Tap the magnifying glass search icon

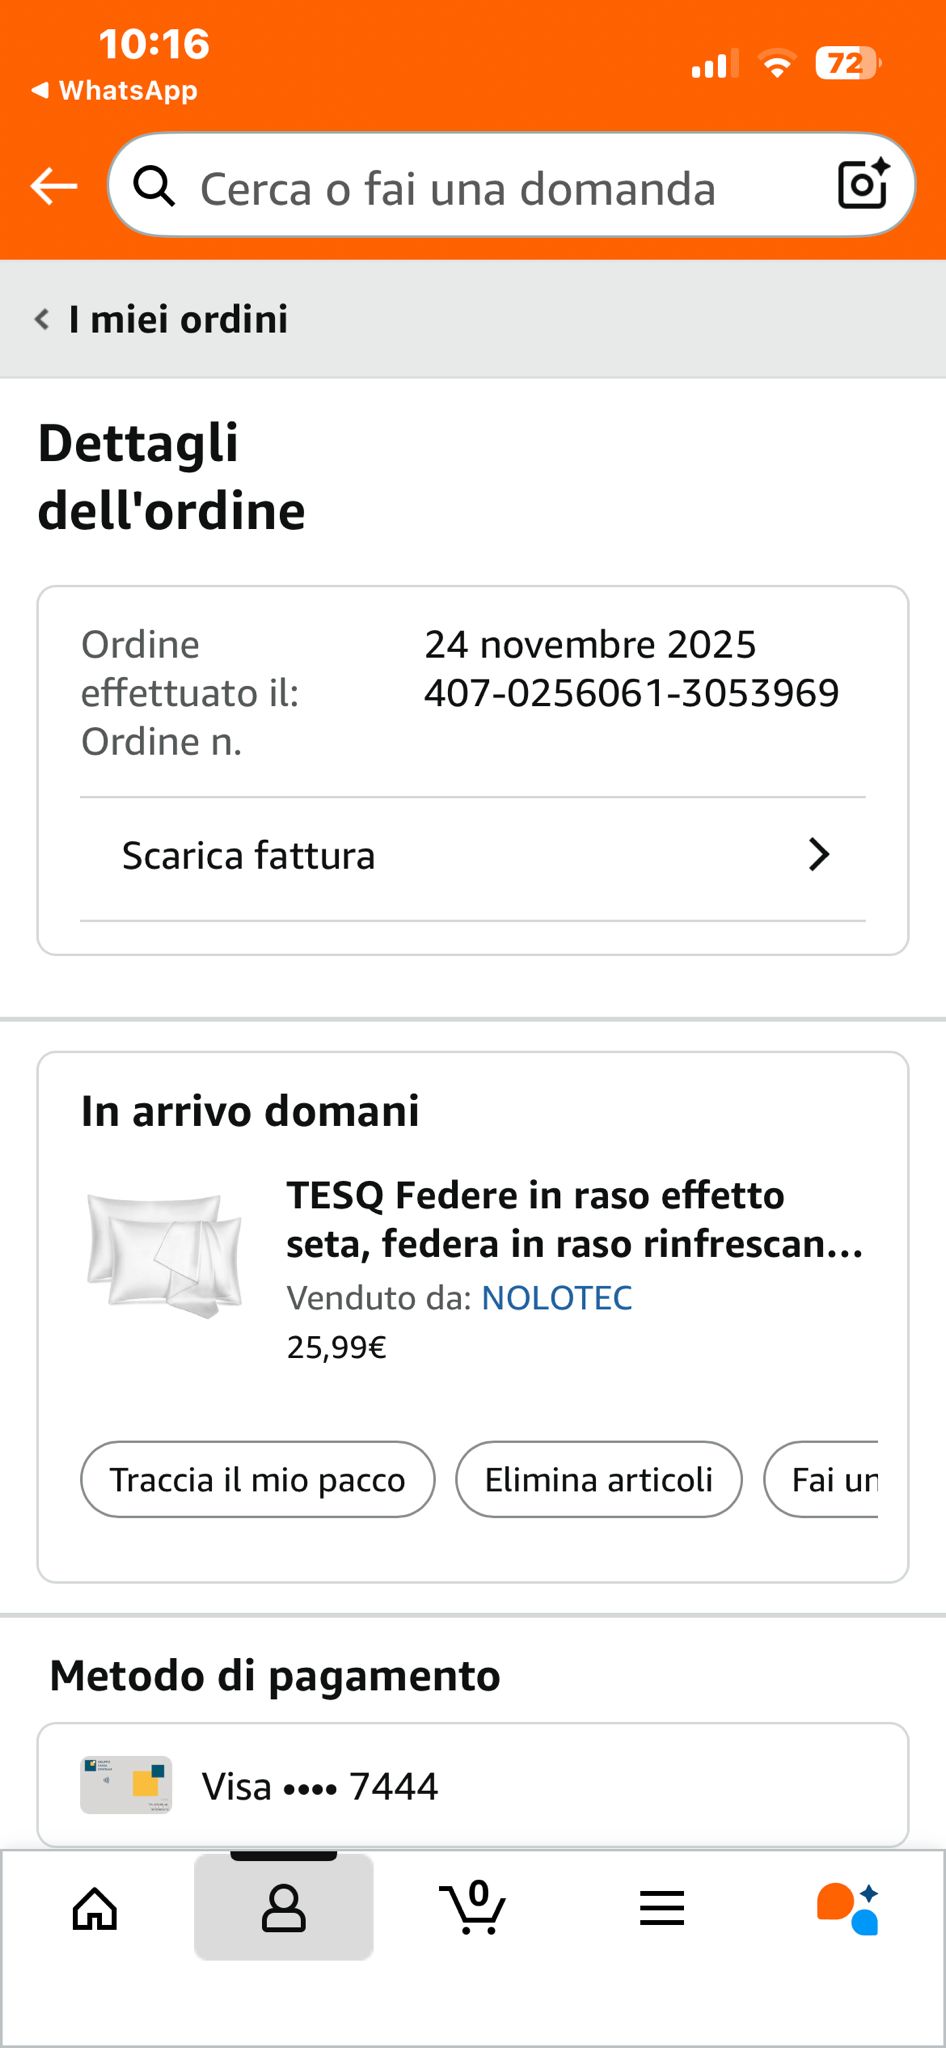pyautogui.click(x=155, y=186)
